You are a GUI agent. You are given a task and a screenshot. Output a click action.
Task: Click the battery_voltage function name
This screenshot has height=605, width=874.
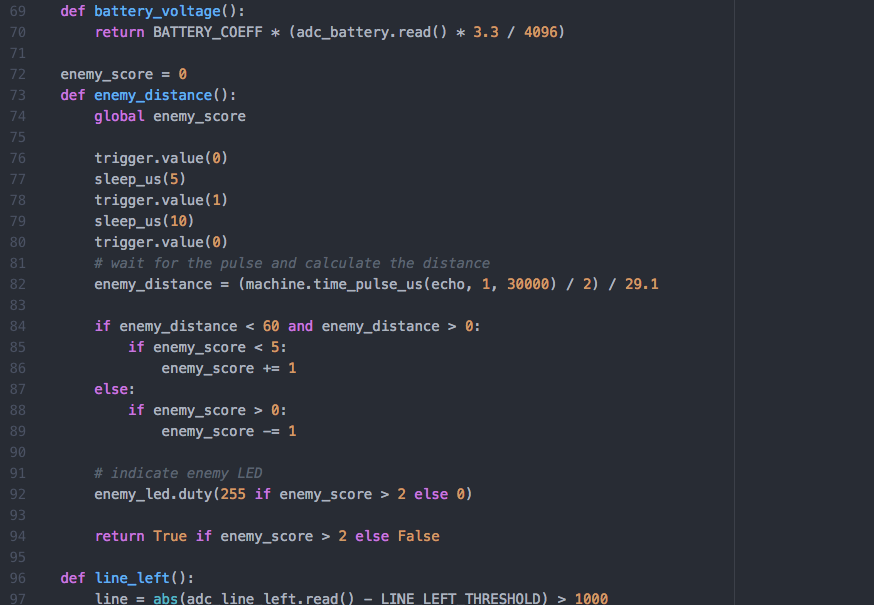[x=157, y=11]
